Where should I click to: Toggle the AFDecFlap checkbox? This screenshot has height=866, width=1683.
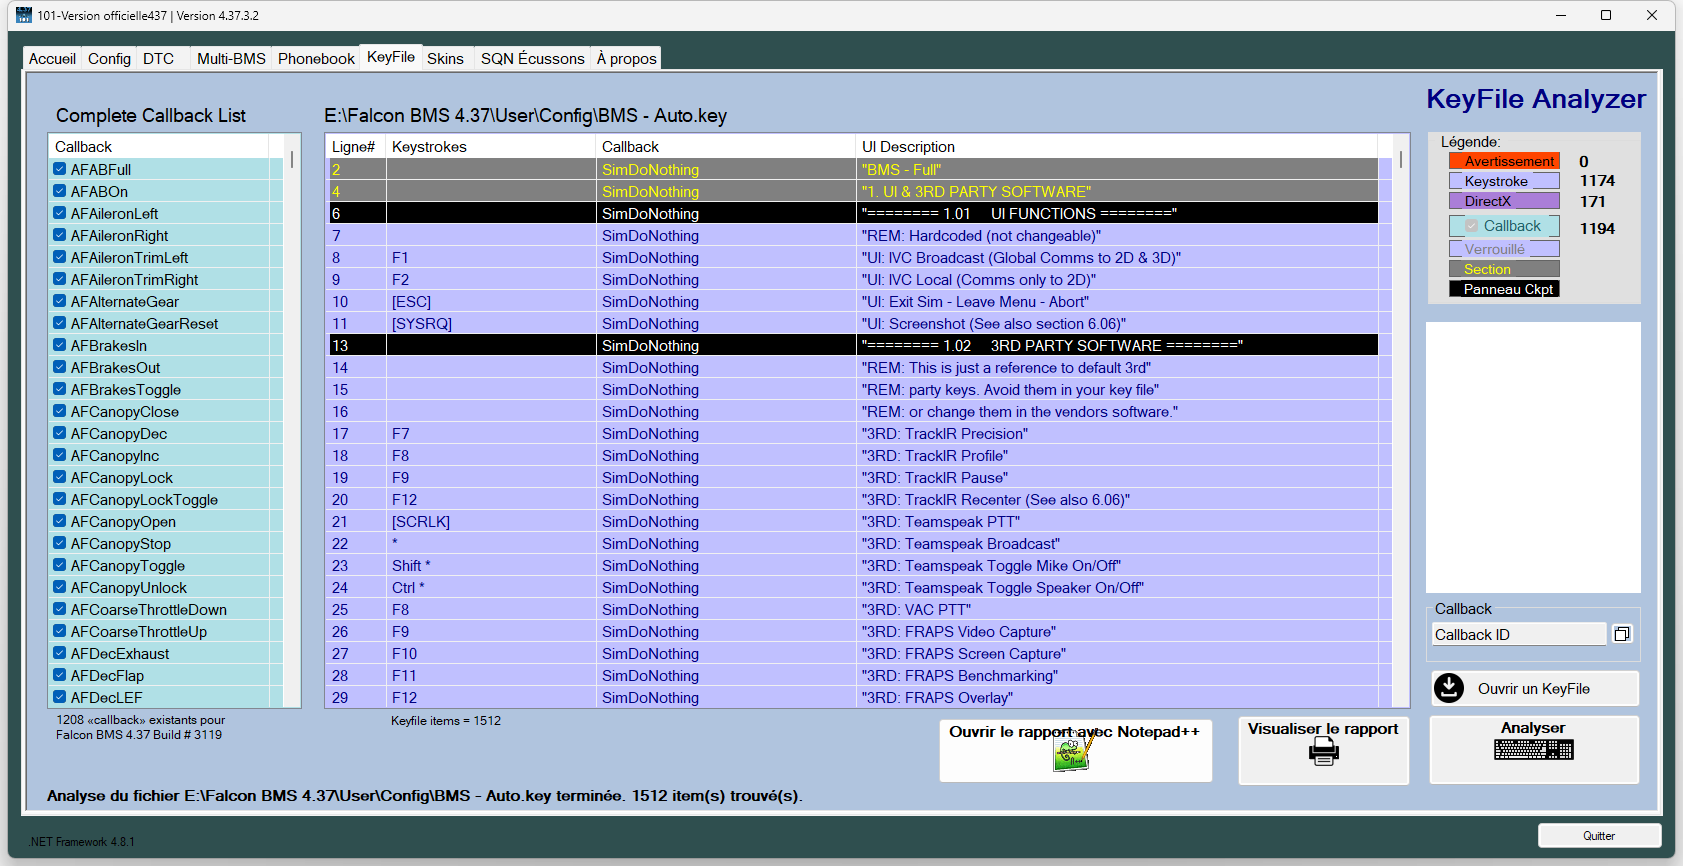pos(60,675)
